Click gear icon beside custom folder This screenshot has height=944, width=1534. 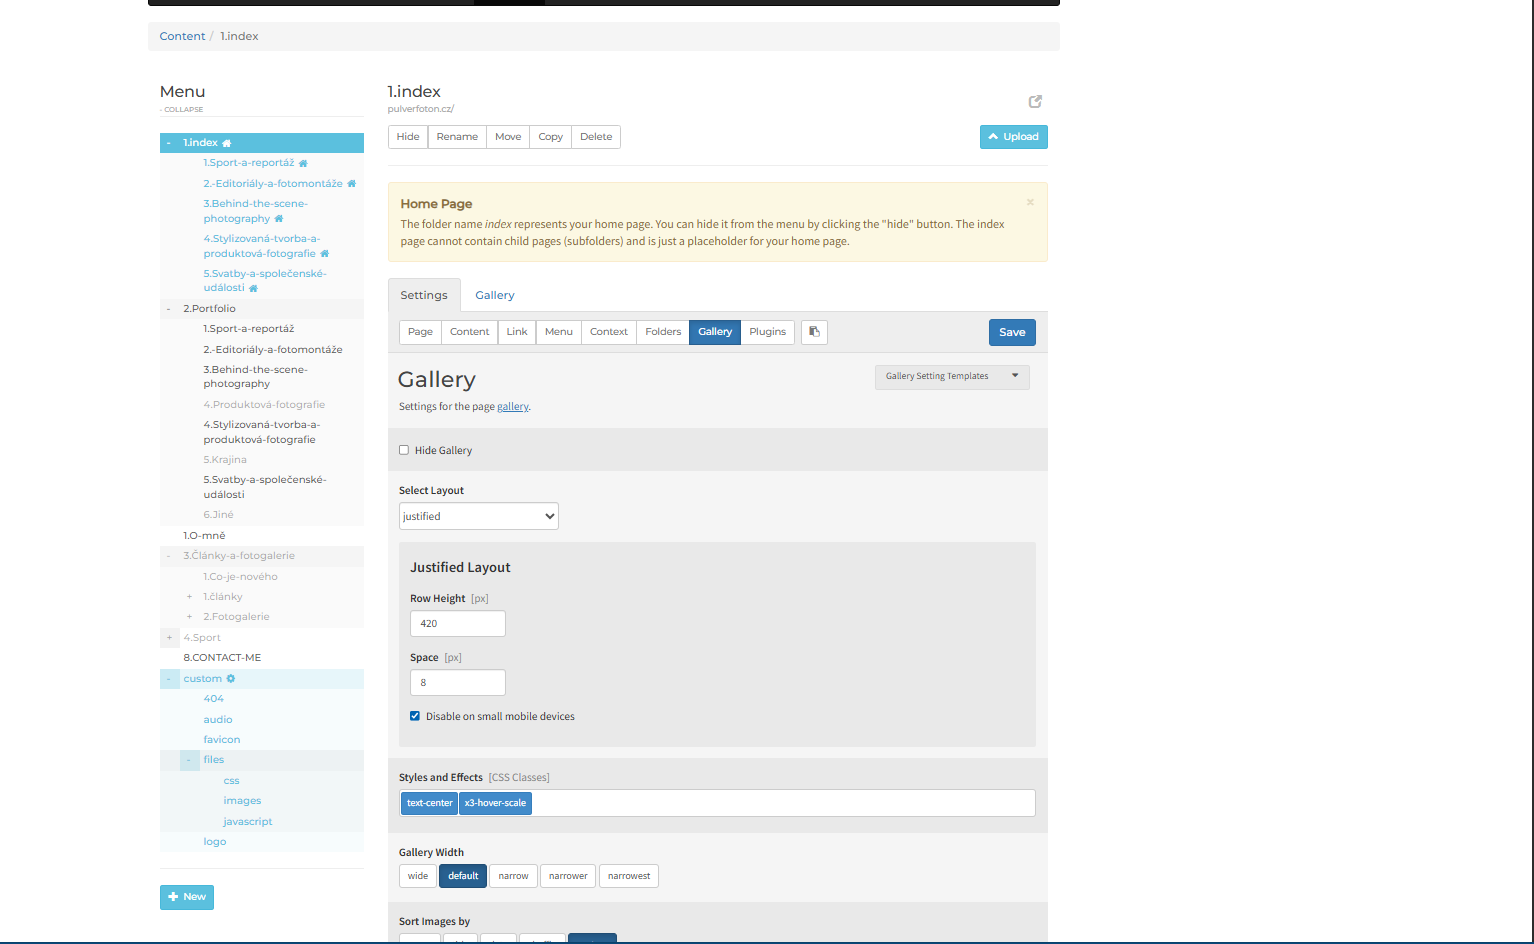pos(231,678)
